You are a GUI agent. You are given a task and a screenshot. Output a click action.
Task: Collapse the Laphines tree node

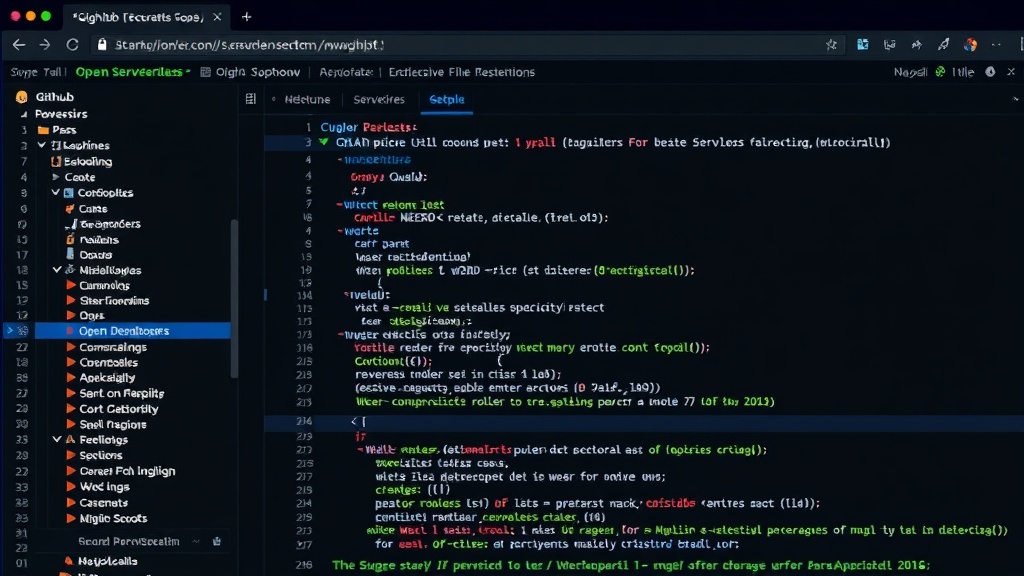[42, 145]
